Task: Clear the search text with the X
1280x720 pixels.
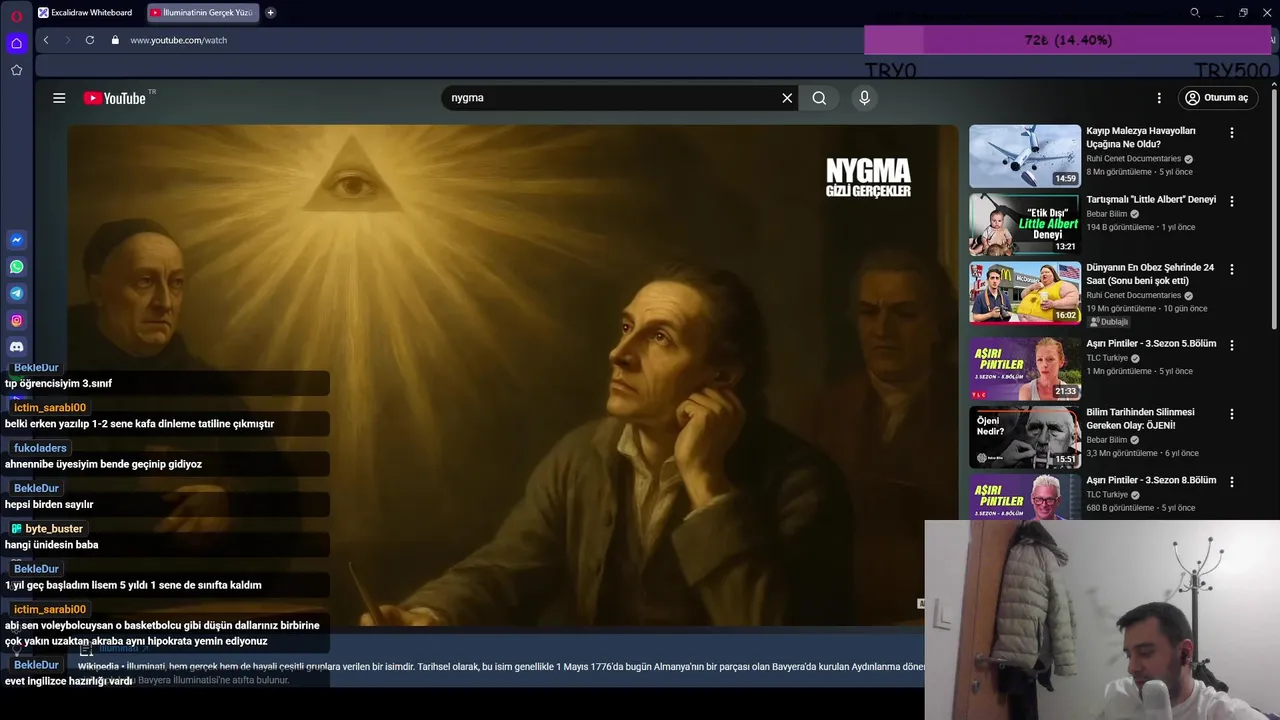Action: (787, 98)
